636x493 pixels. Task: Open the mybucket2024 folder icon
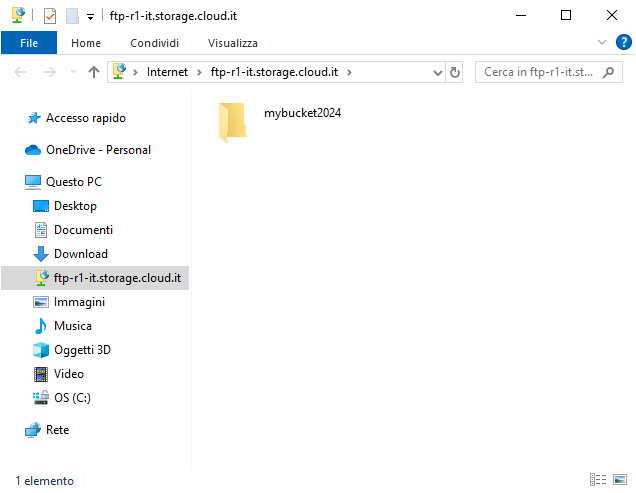(x=232, y=122)
